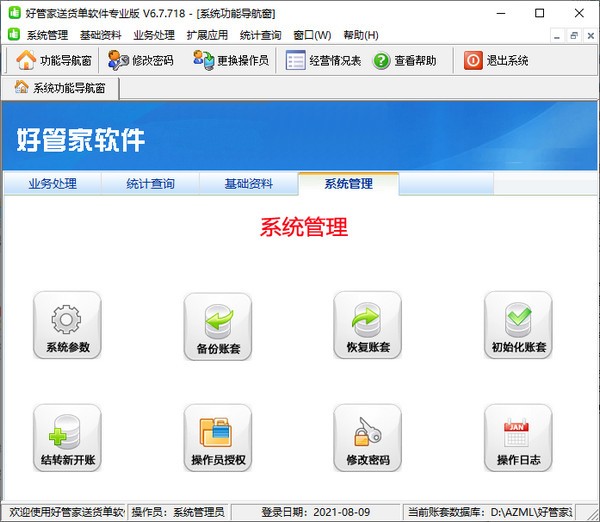The height and width of the screenshot is (522, 600).
Task: Open the 帮助(H) menu
Action: [x=361, y=35]
